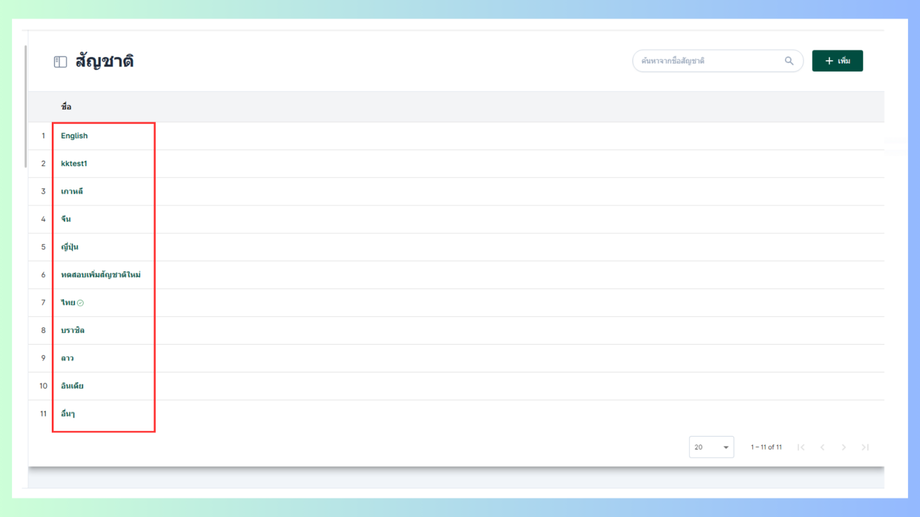Image resolution: width=920 pixels, height=517 pixels.
Task: Select the บราซิล row link
Action: coord(72,330)
